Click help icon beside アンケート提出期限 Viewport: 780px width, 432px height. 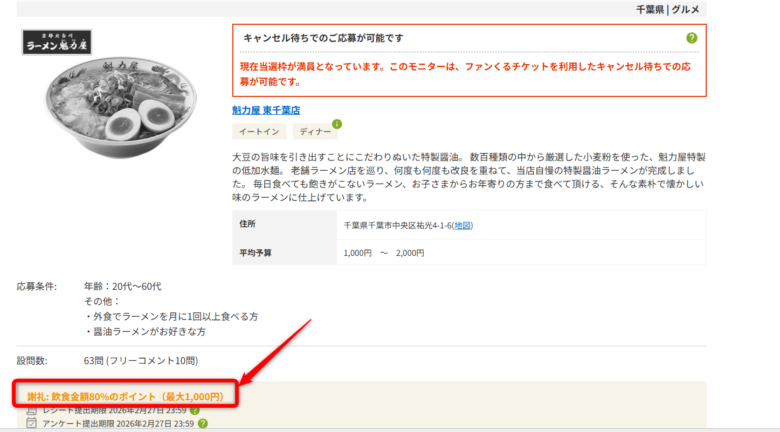(203, 424)
